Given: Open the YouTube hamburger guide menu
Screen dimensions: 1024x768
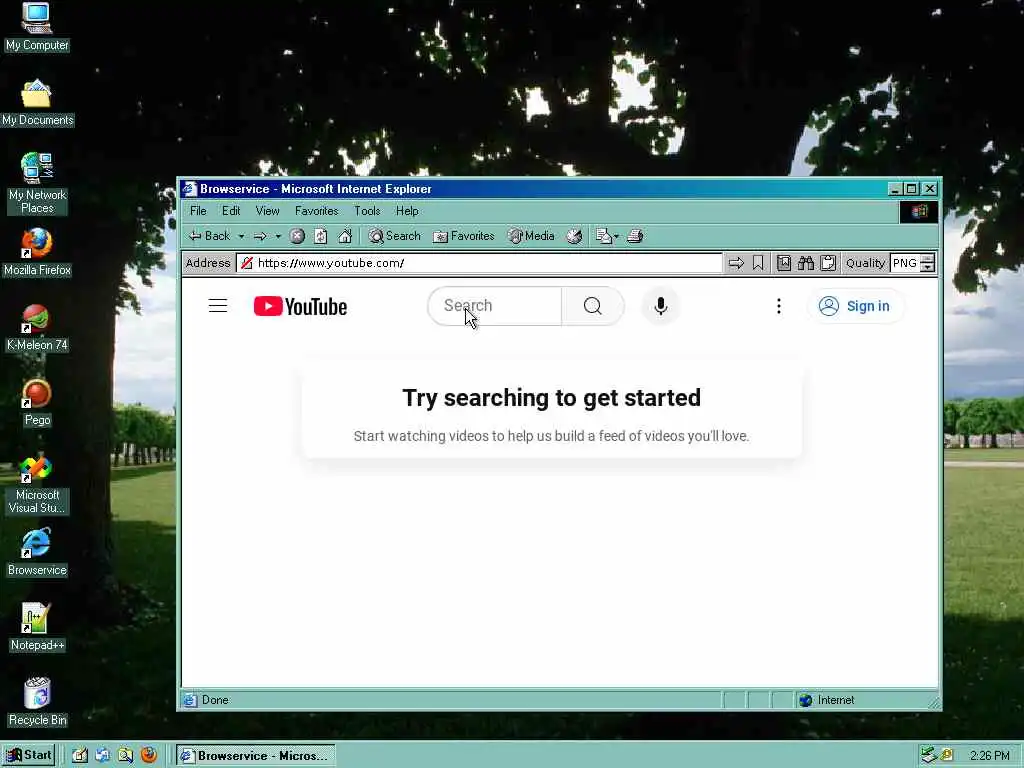Looking at the screenshot, I should pyautogui.click(x=217, y=306).
